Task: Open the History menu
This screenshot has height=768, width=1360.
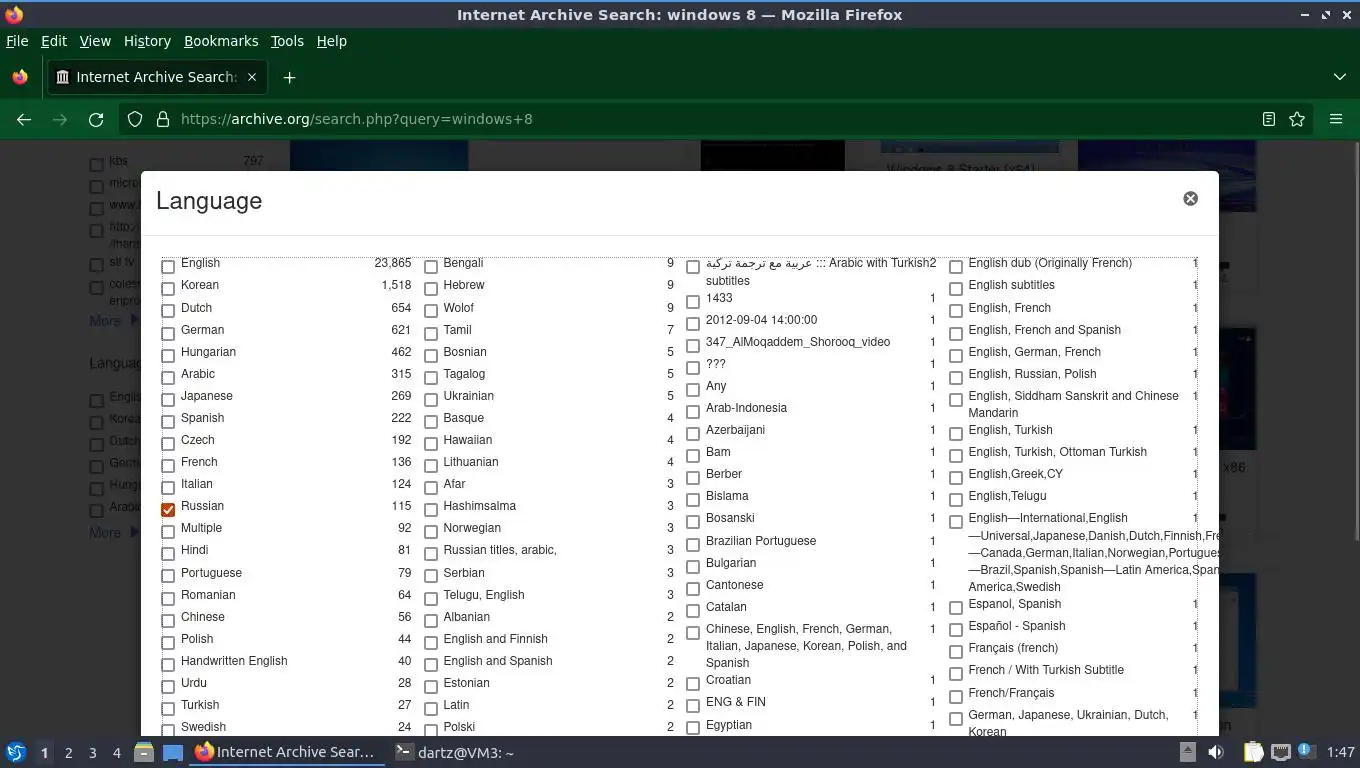Action: (147, 41)
